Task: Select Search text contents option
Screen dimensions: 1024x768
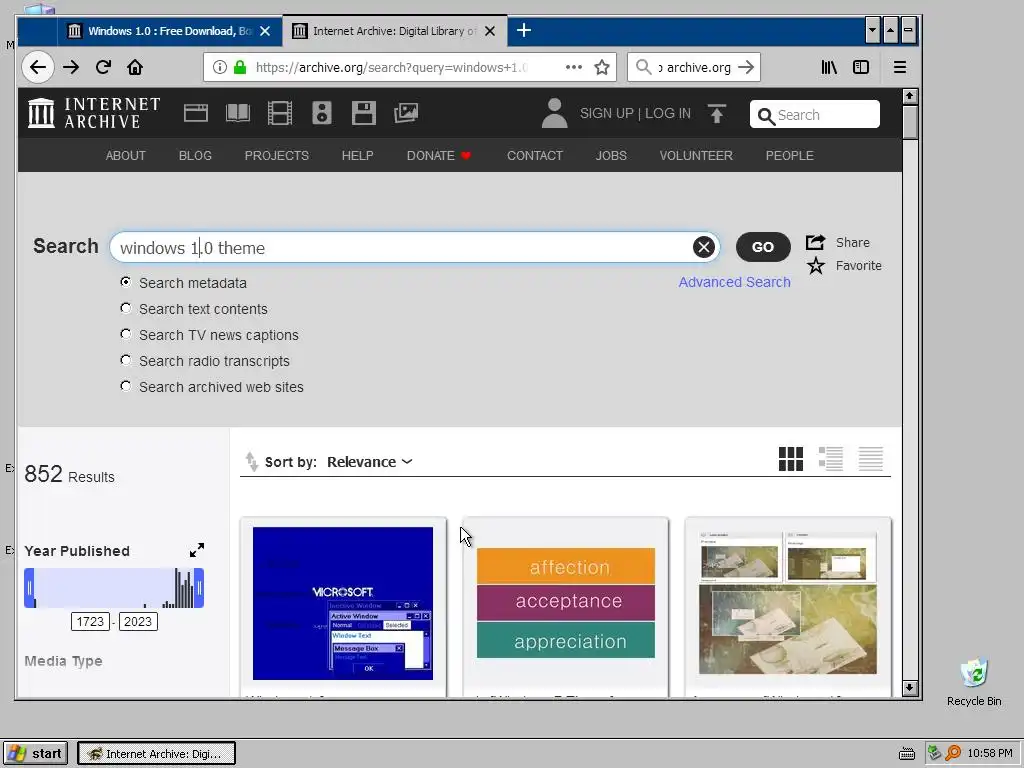Action: coord(125,308)
